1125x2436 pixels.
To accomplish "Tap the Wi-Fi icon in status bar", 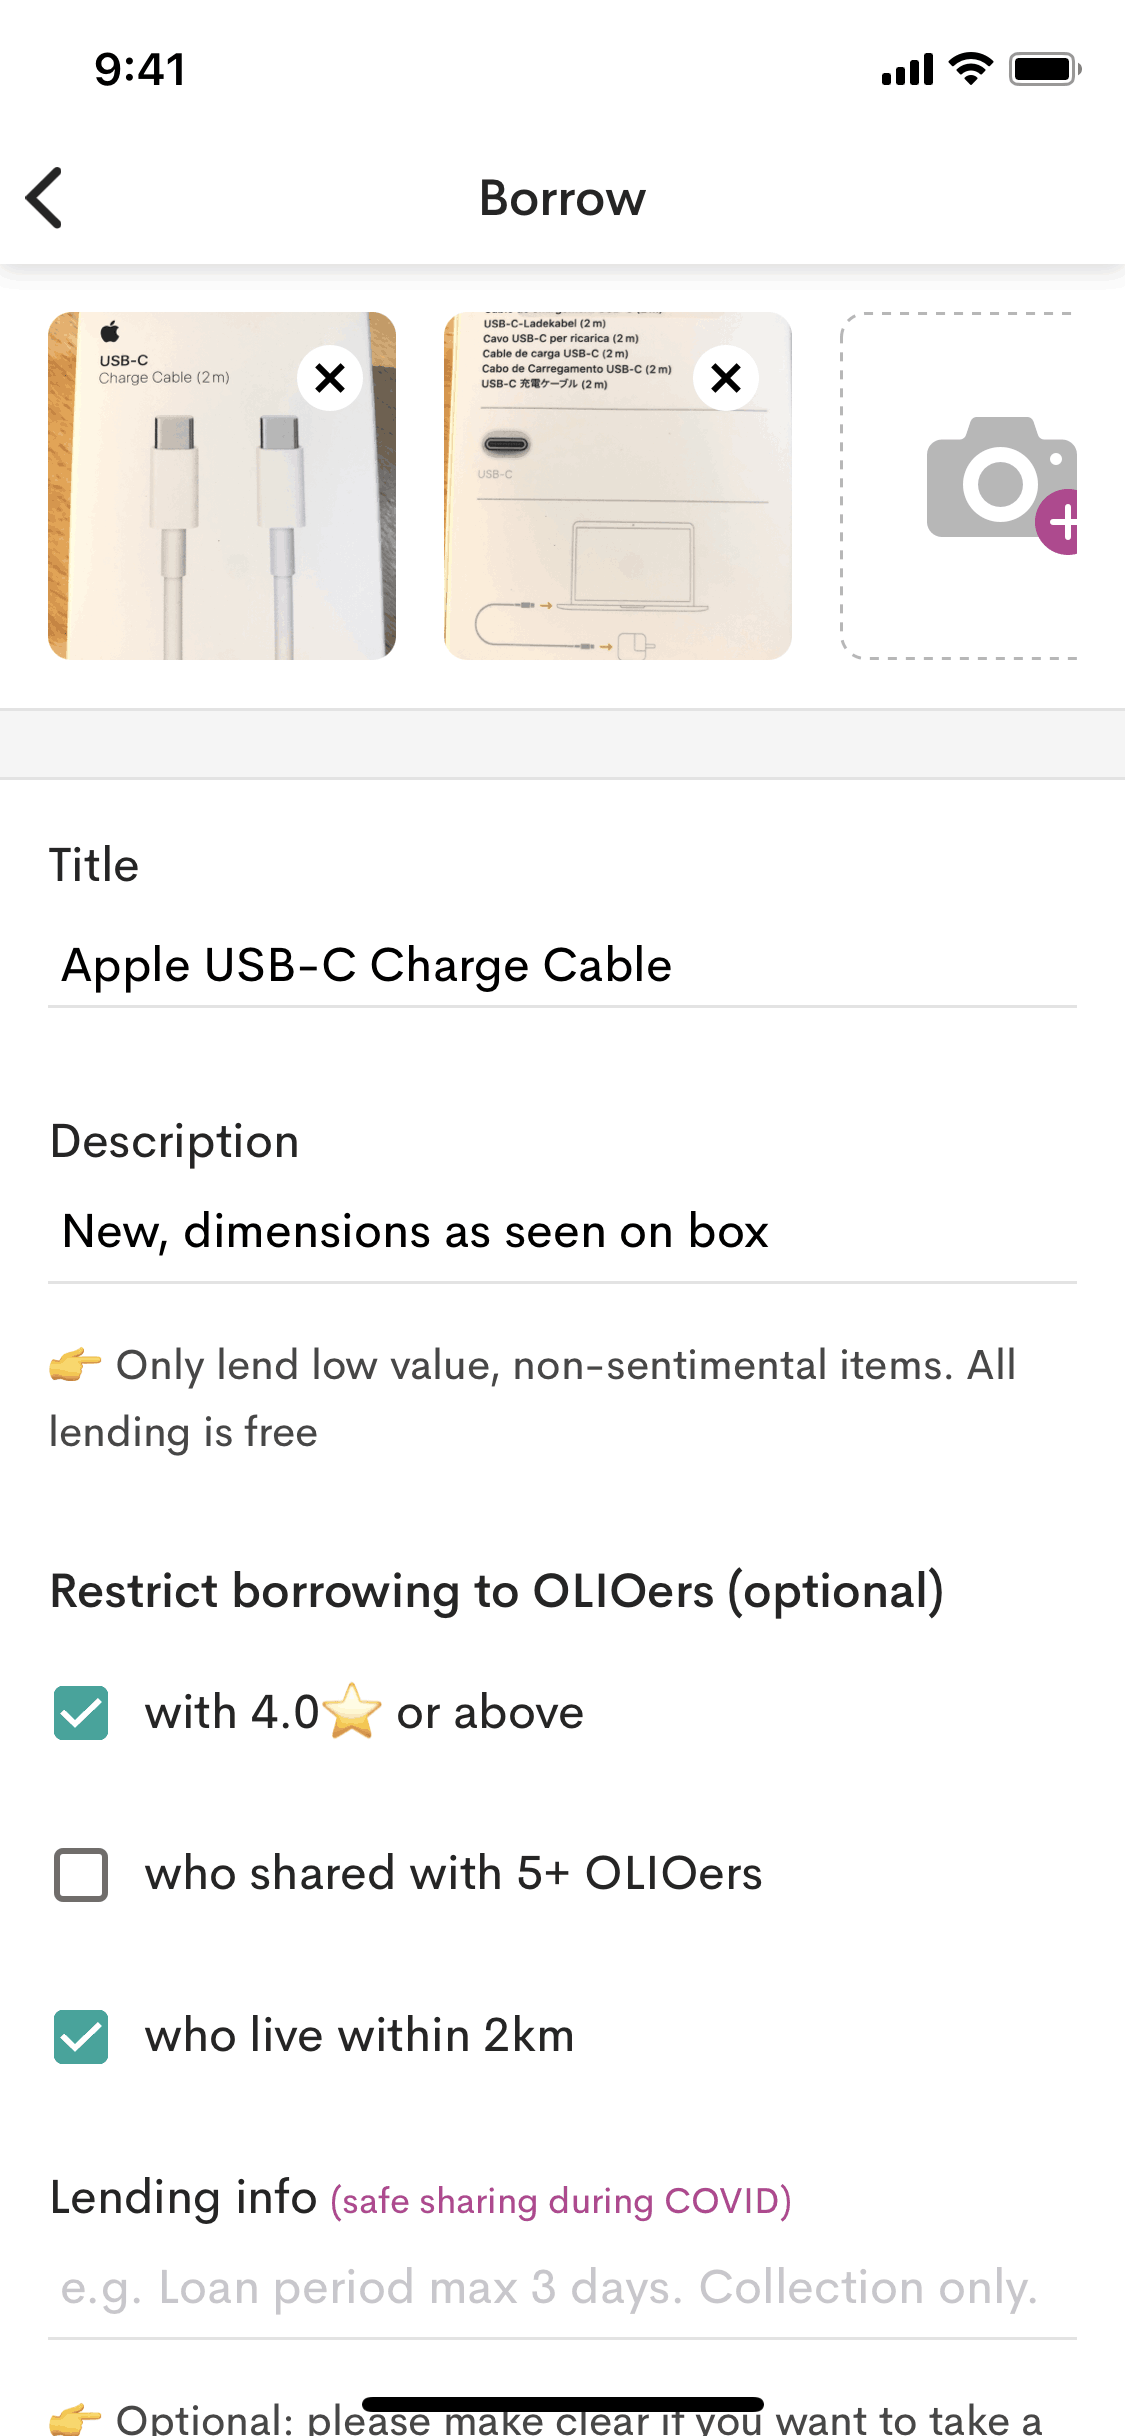I will click(970, 69).
